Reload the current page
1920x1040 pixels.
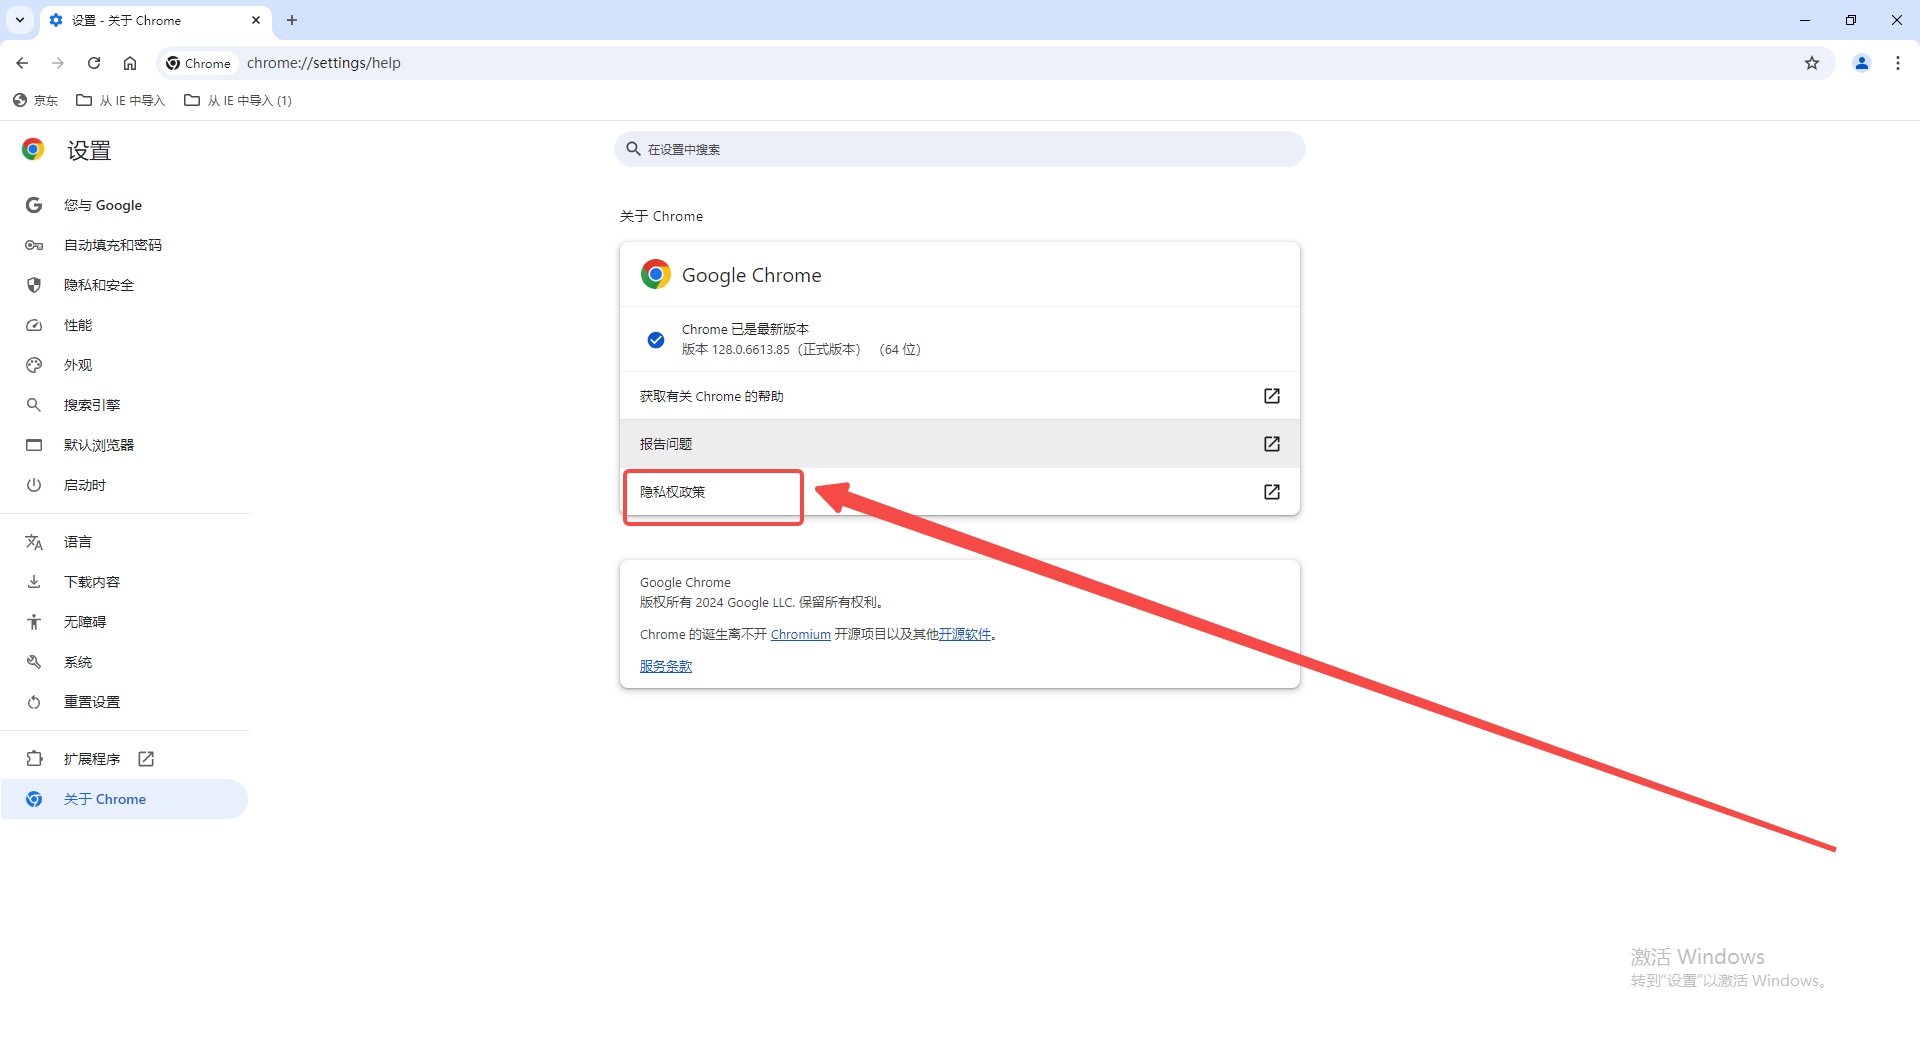click(94, 63)
